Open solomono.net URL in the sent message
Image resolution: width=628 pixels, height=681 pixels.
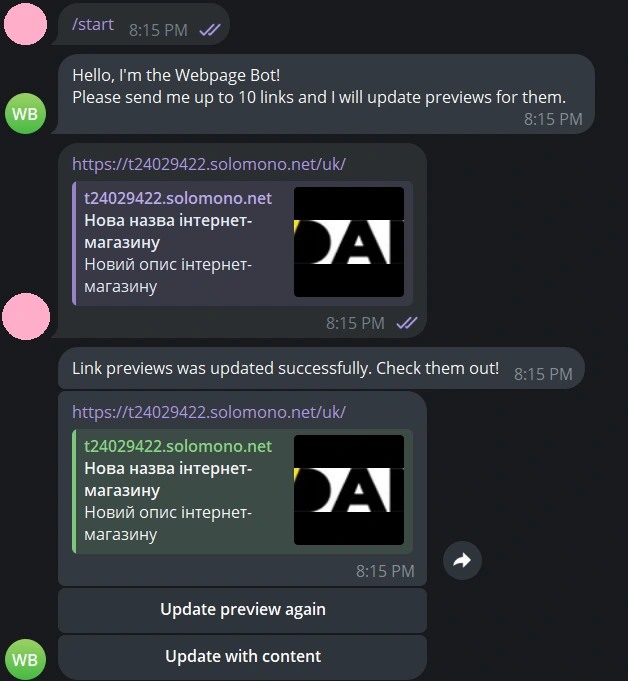209,164
